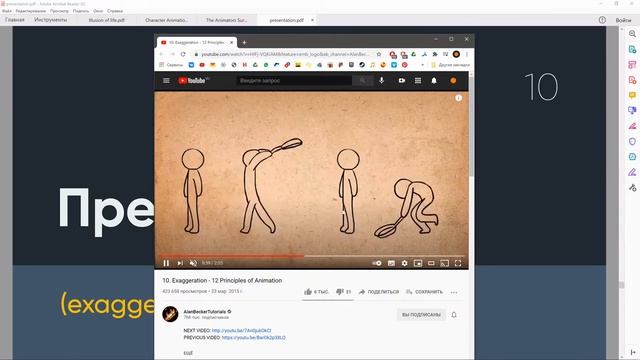Close the Exaggeration Chrome tab
640x360 pixels.
[231, 42]
